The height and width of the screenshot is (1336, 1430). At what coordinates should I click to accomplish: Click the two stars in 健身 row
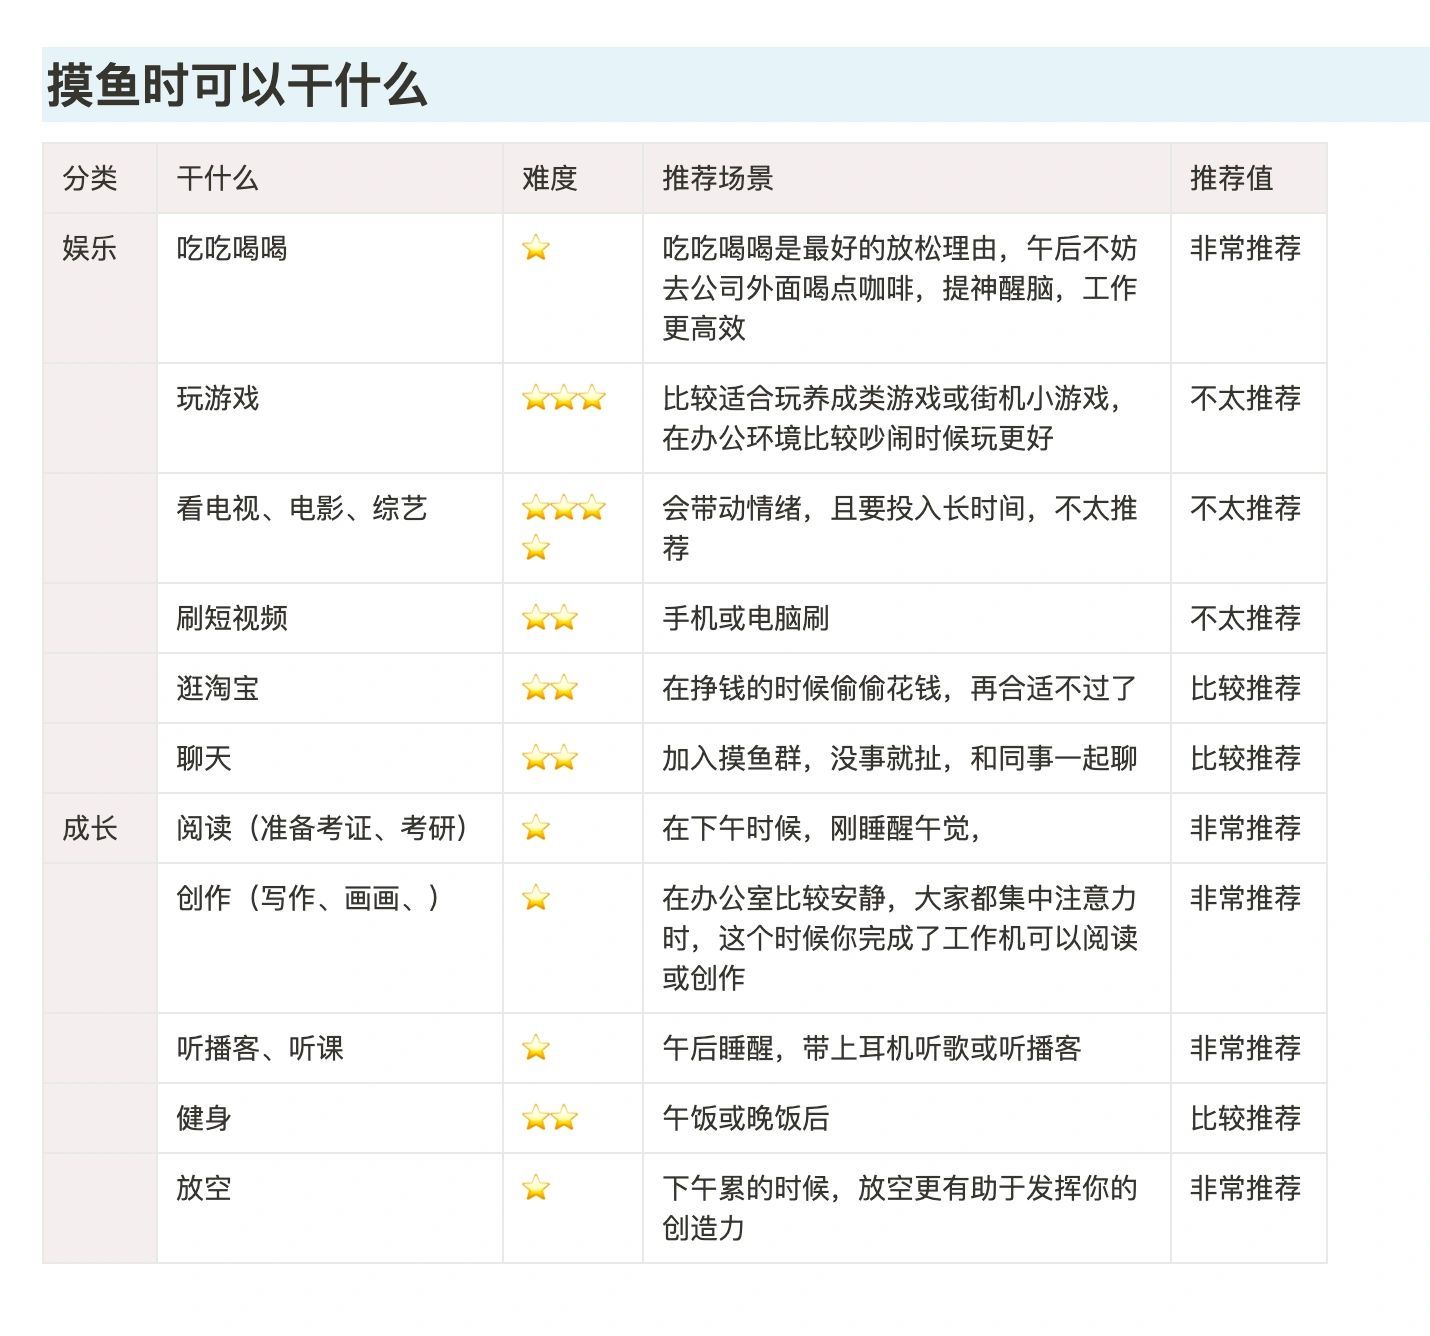[x=550, y=1118]
